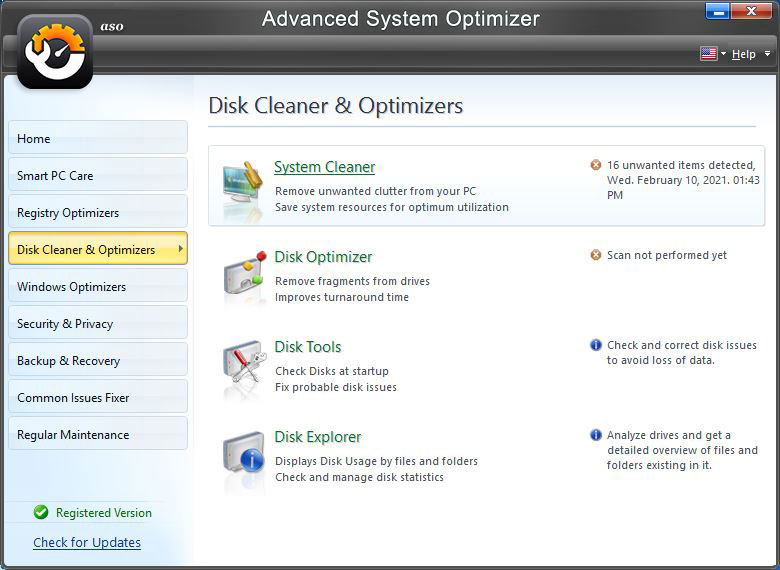The width and height of the screenshot is (780, 570).
Task: Switch to Smart PC Care
Action: pyautogui.click(x=98, y=175)
